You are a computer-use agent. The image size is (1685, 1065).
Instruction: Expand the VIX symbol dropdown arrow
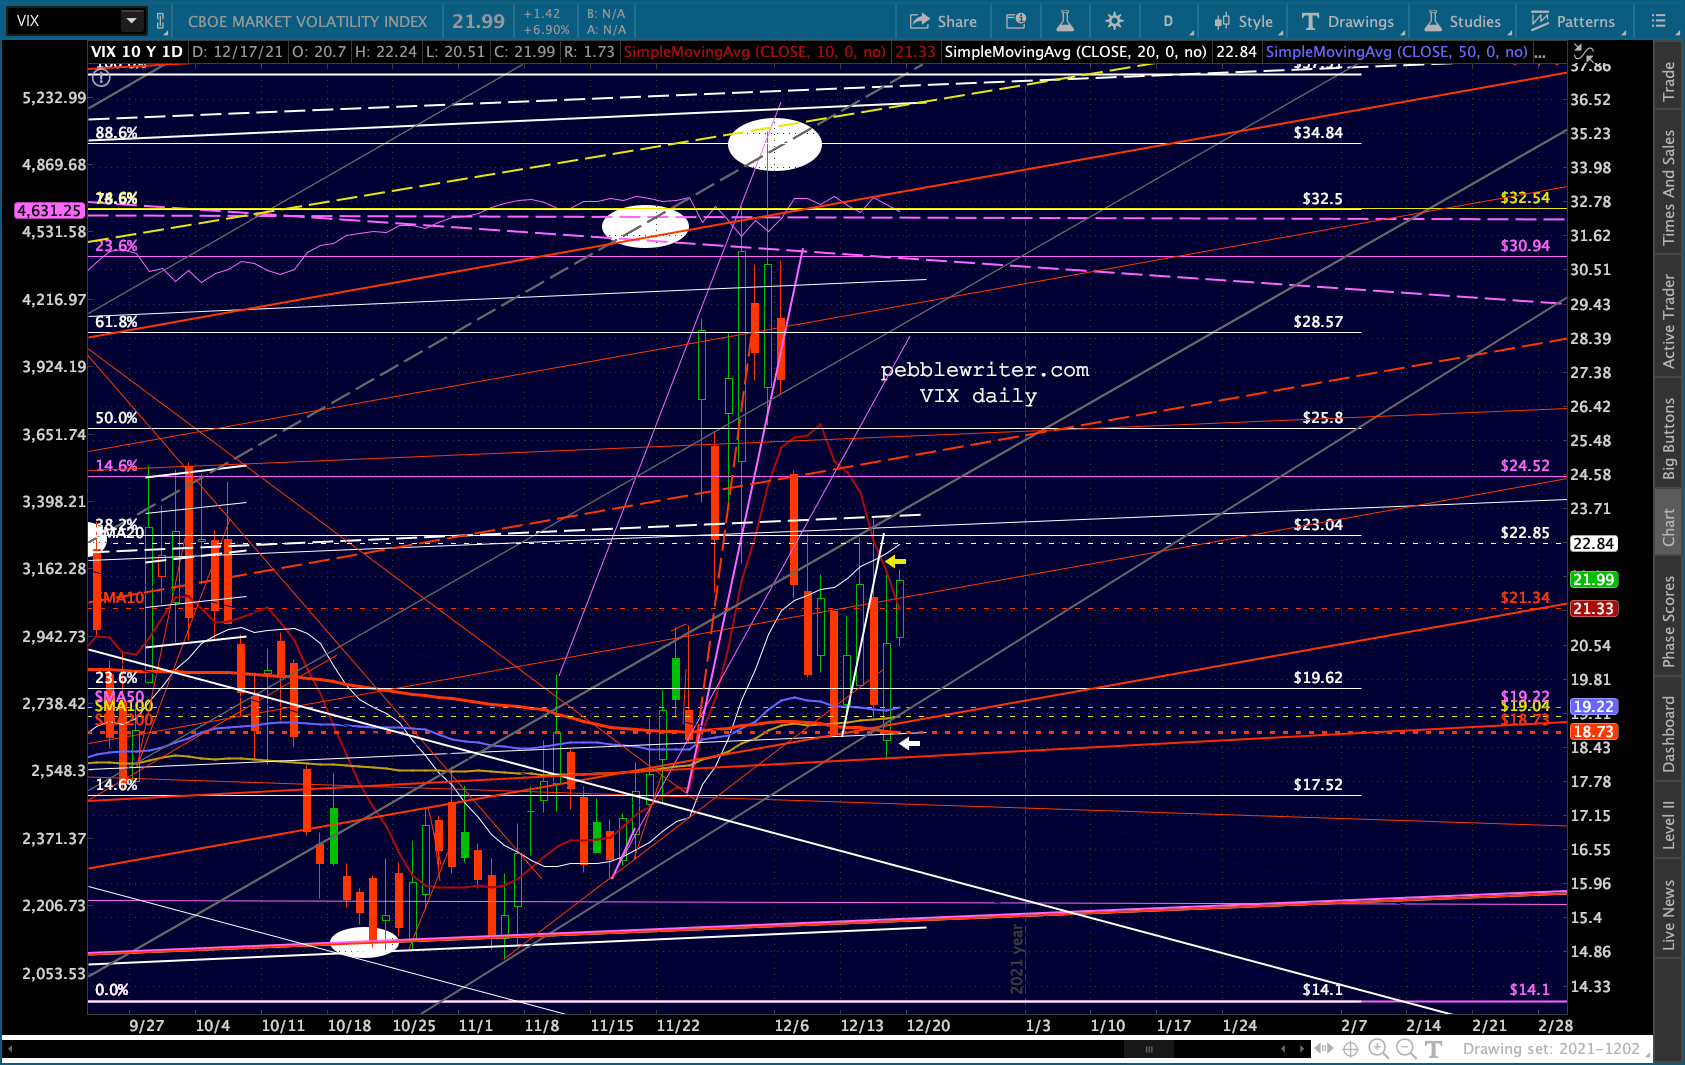coord(132,20)
